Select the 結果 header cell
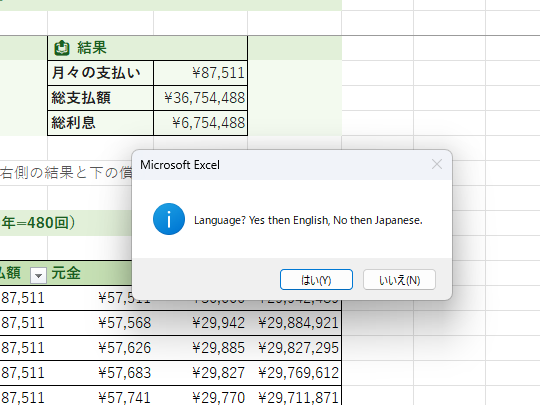 pyautogui.click(x=147, y=48)
